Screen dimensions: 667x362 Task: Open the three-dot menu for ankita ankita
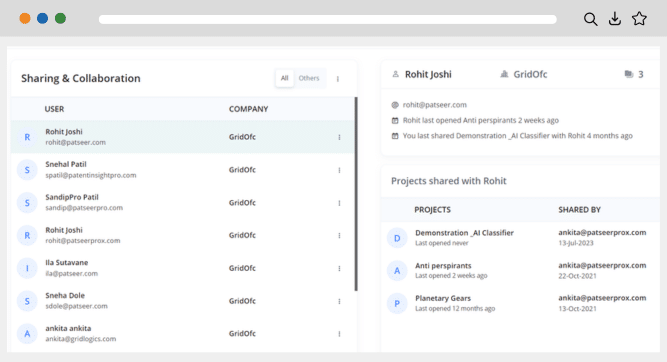pyautogui.click(x=339, y=334)
